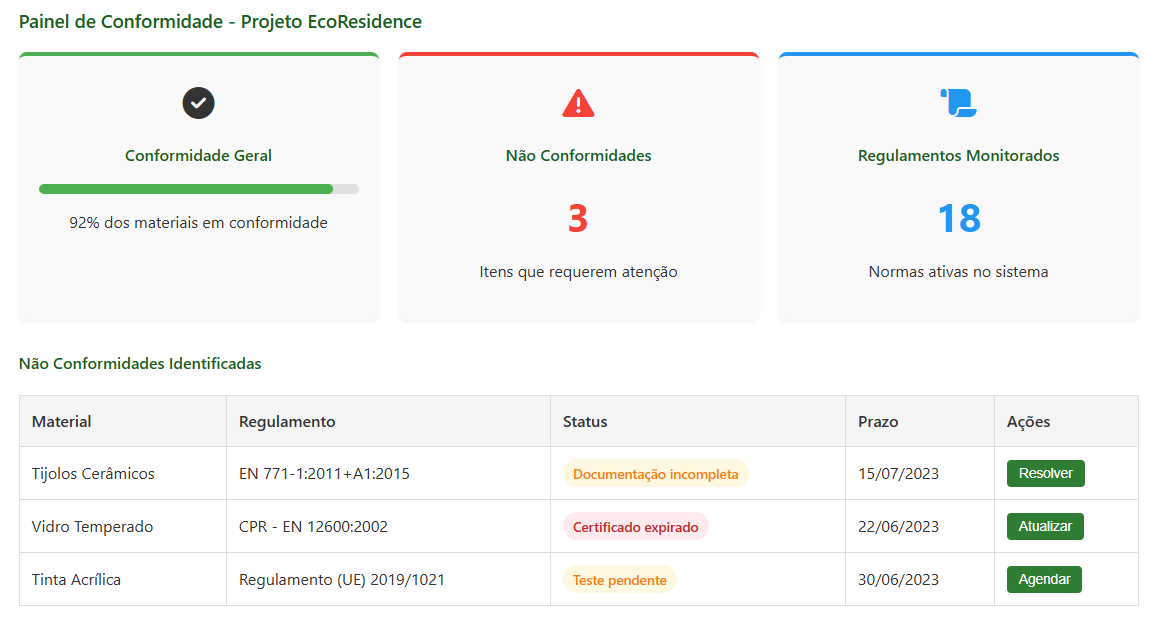Click the checkmark circle icon
Viewport: 1153px width, 632px height.
coord(198,103)
